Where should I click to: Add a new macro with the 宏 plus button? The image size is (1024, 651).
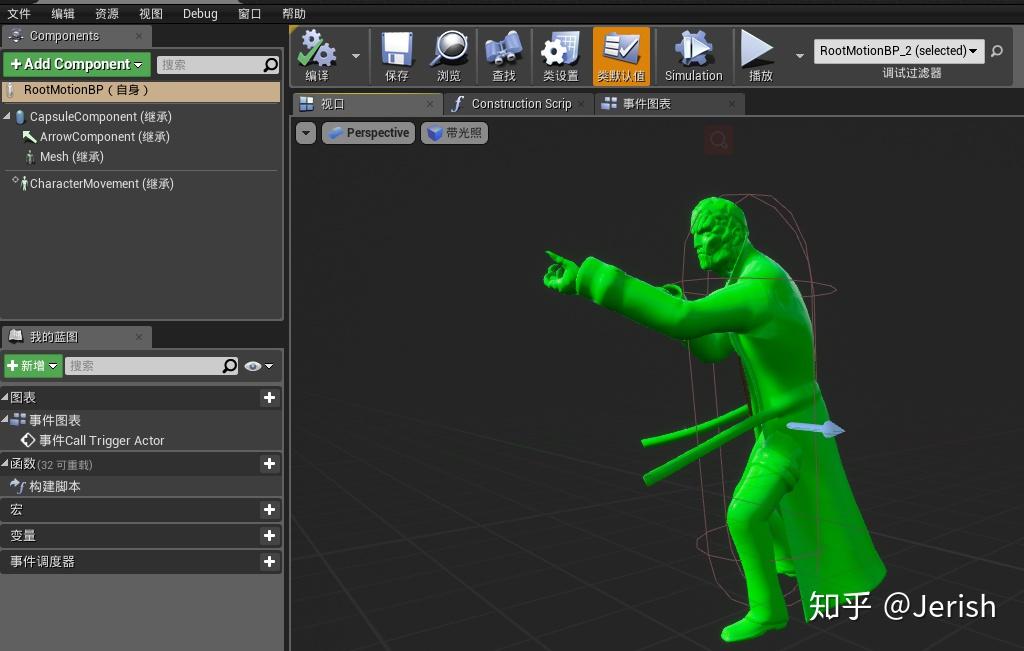click(268, 510)
